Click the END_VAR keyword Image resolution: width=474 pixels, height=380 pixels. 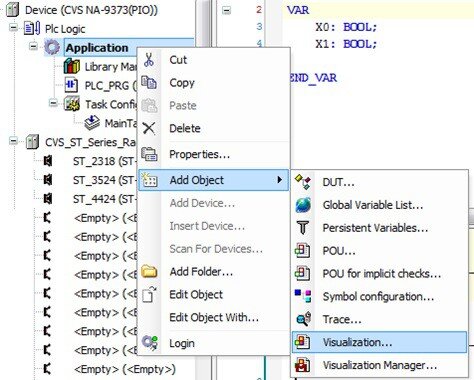[313, 78]
